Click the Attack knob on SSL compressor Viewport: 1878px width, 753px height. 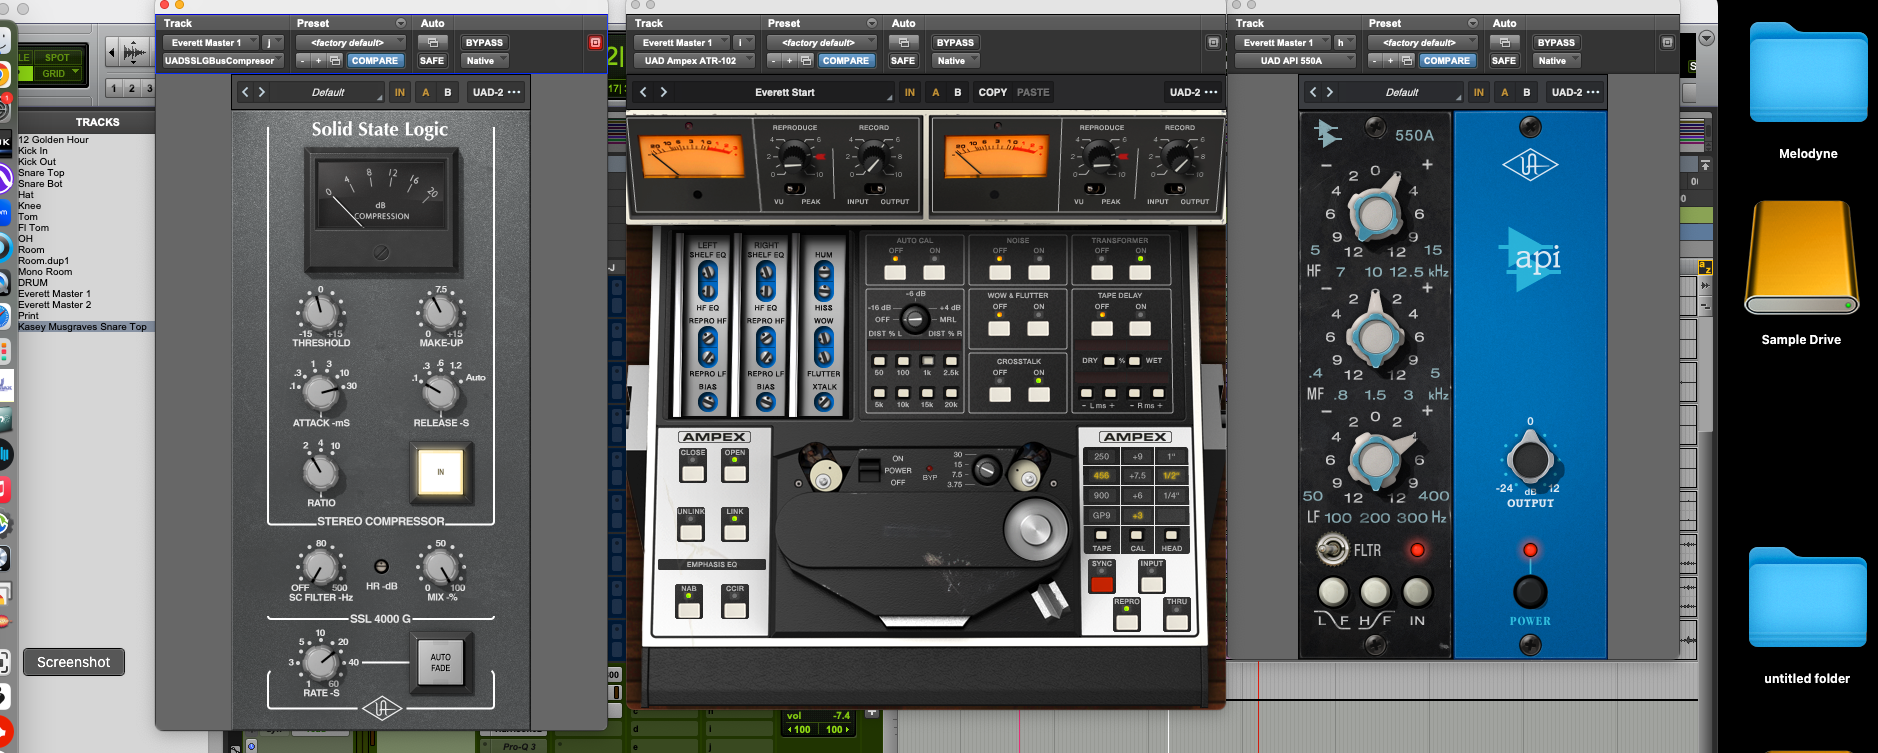click(x=321, y=392)
